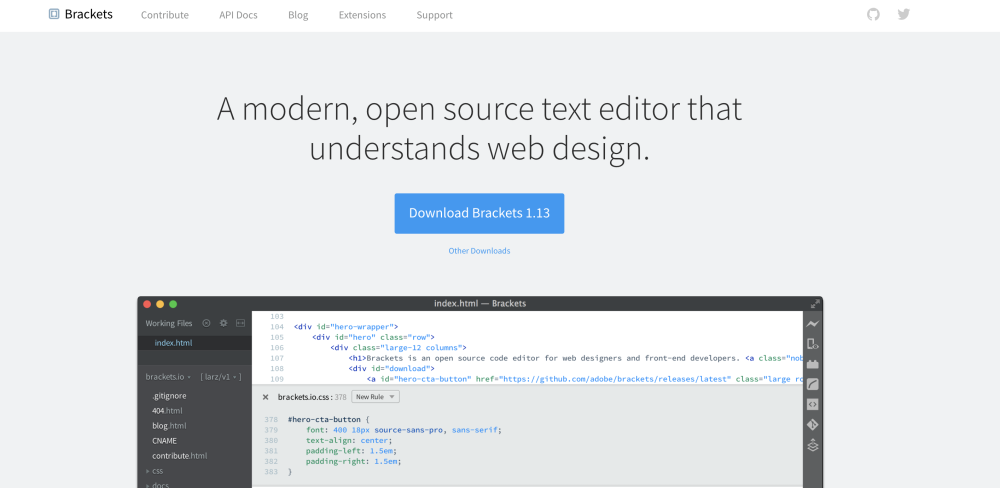The image size is (1000, 488).
Task: Open the GitHub icon link
Action: point(873,14)
